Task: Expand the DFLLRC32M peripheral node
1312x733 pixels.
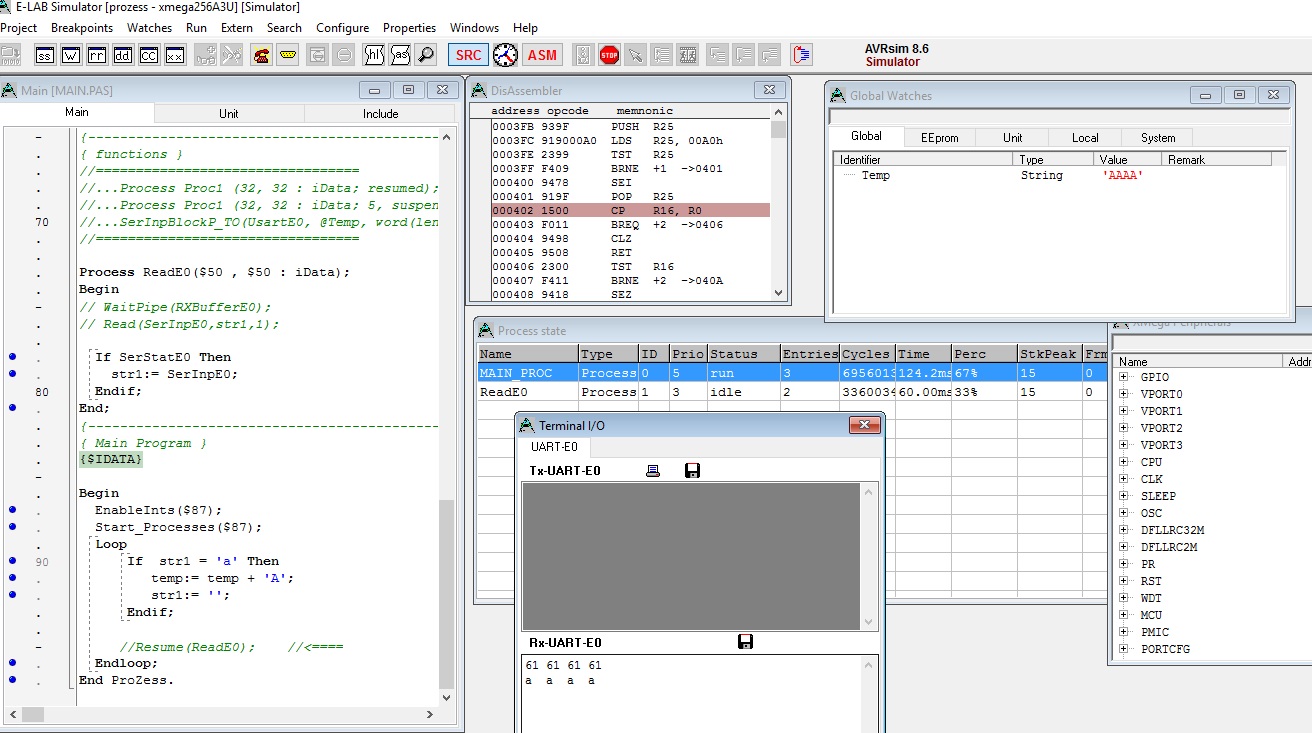Action: coord(1124,530)
